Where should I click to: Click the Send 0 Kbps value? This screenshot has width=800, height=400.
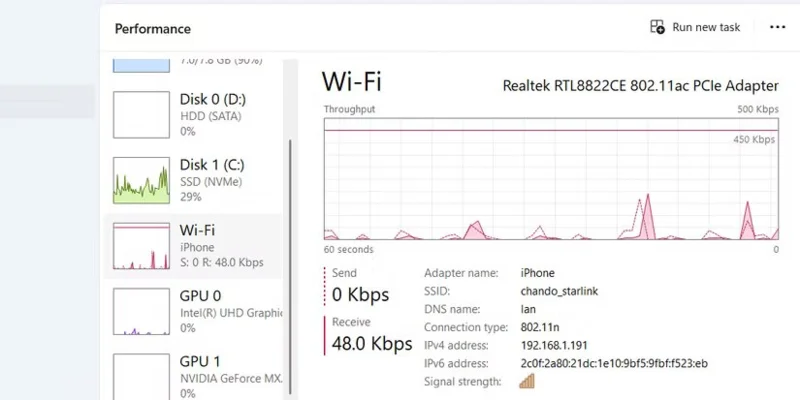[x=360, y=294]
